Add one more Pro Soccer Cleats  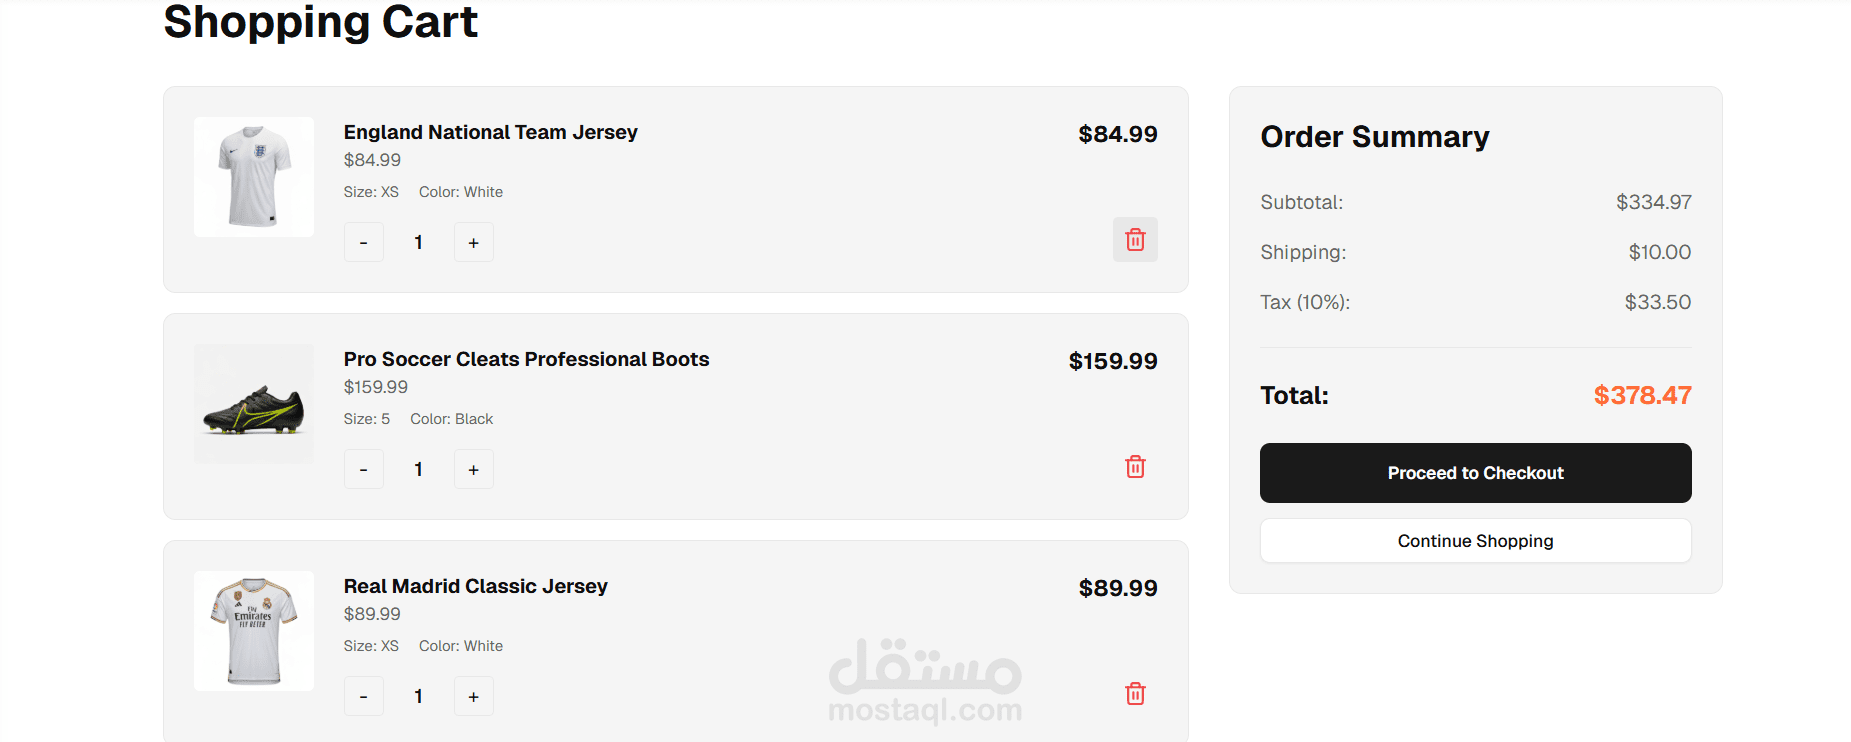pos(473,470)
